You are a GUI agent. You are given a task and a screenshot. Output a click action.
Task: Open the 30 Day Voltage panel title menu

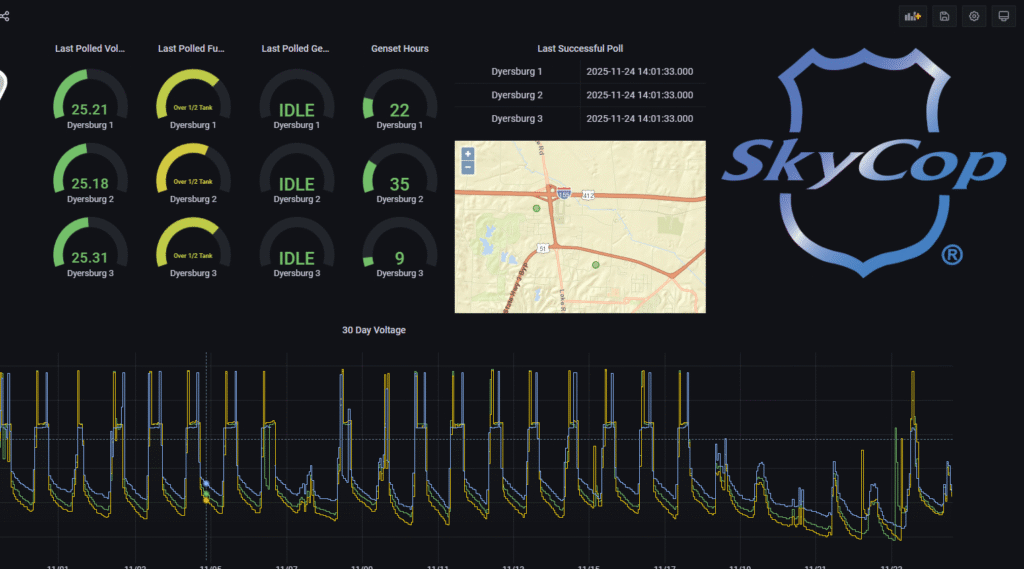(x=373, y=330)
